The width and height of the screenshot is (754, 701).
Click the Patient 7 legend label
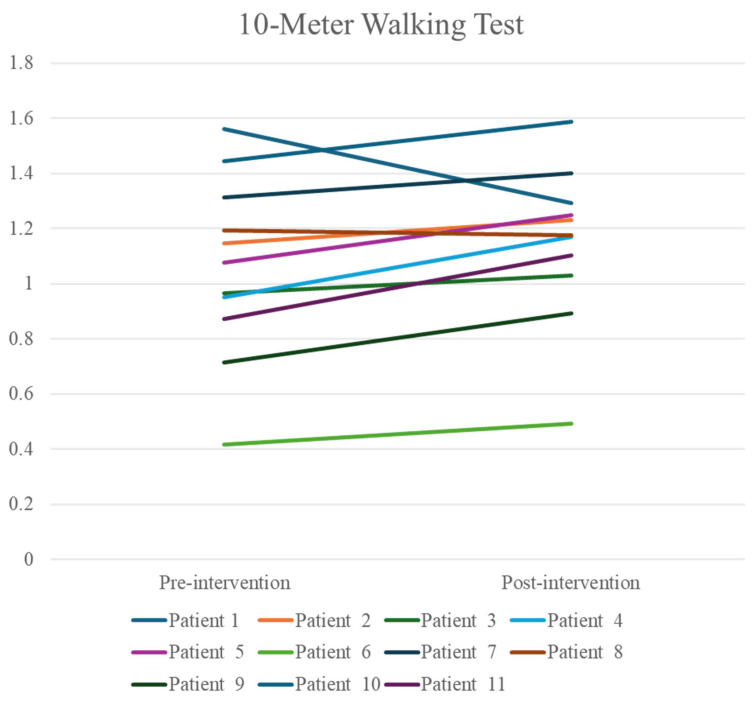458,652
